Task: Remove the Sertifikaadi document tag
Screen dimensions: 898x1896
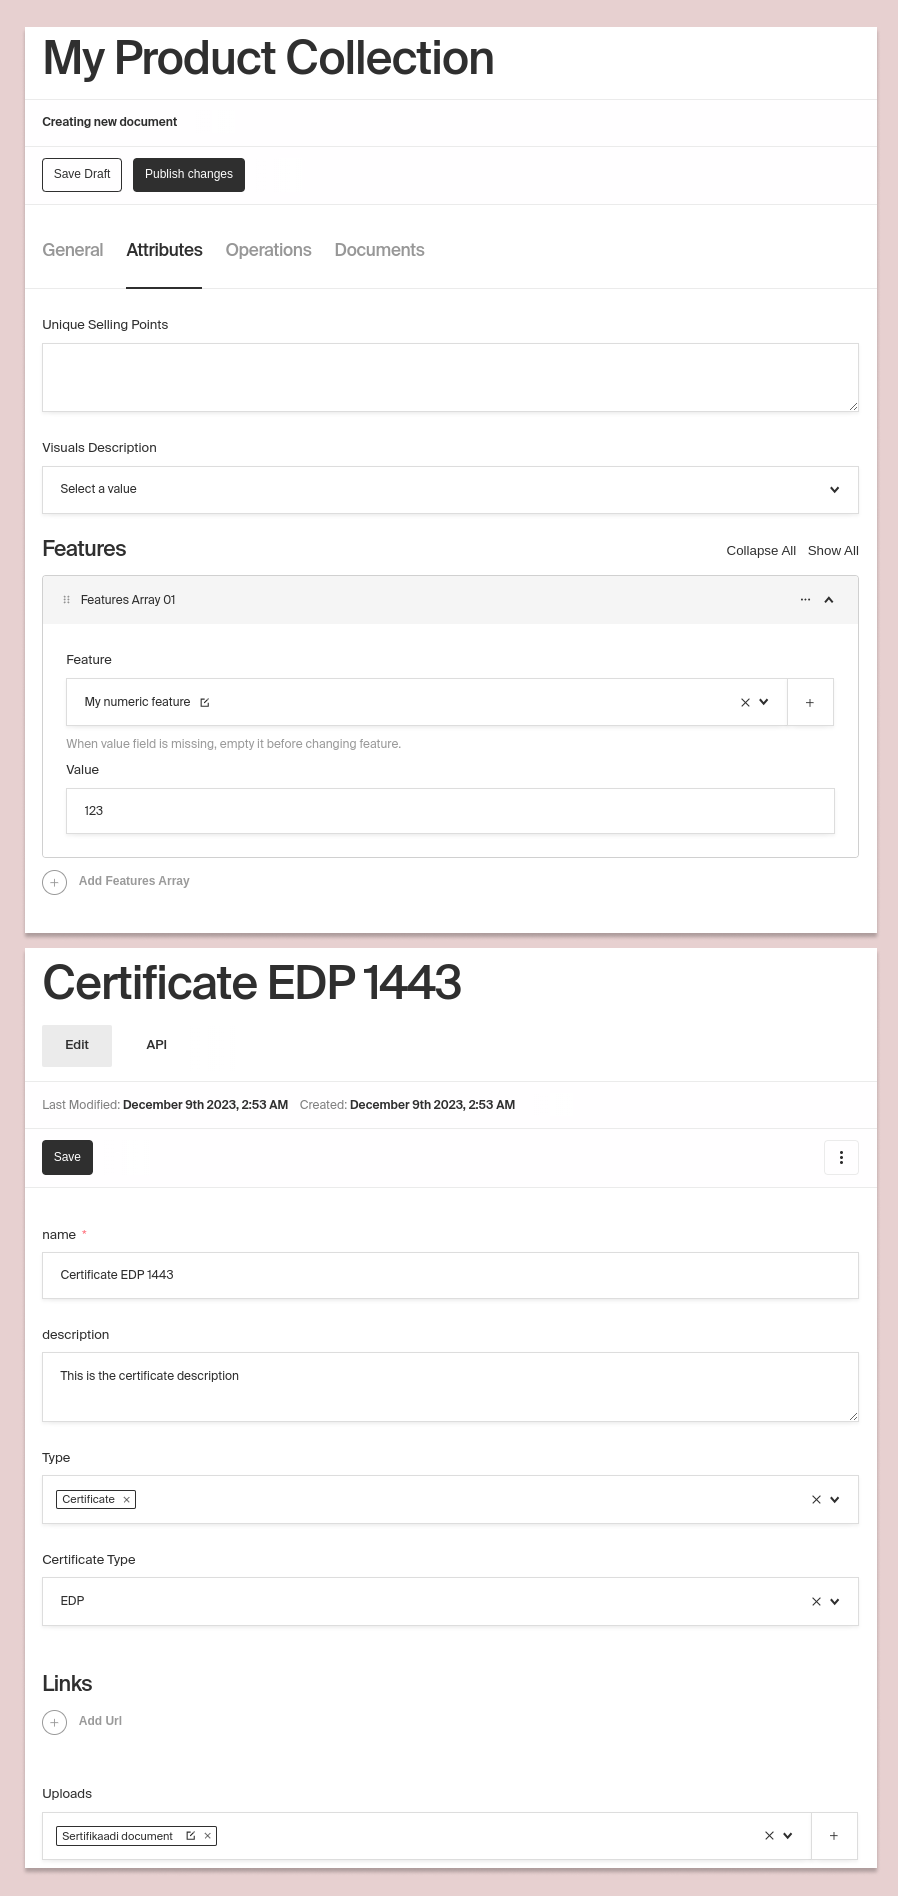Action: click(x=208, y=1836)
